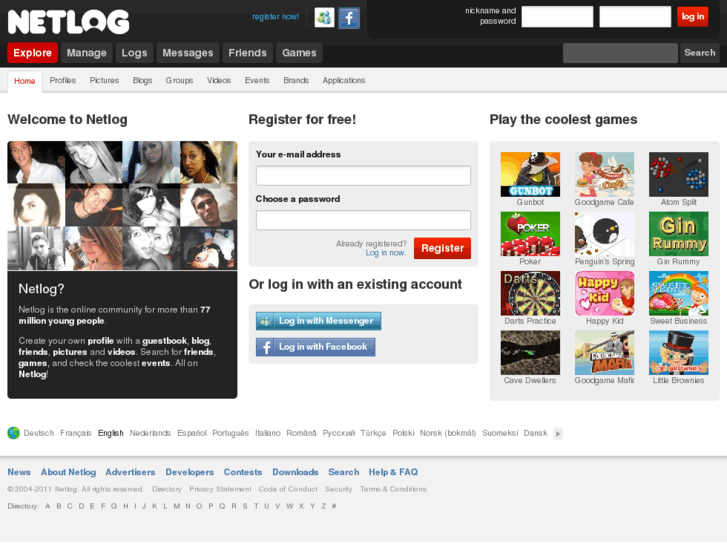
Task: Open the Contests footer link
Action: click(243, 472)
